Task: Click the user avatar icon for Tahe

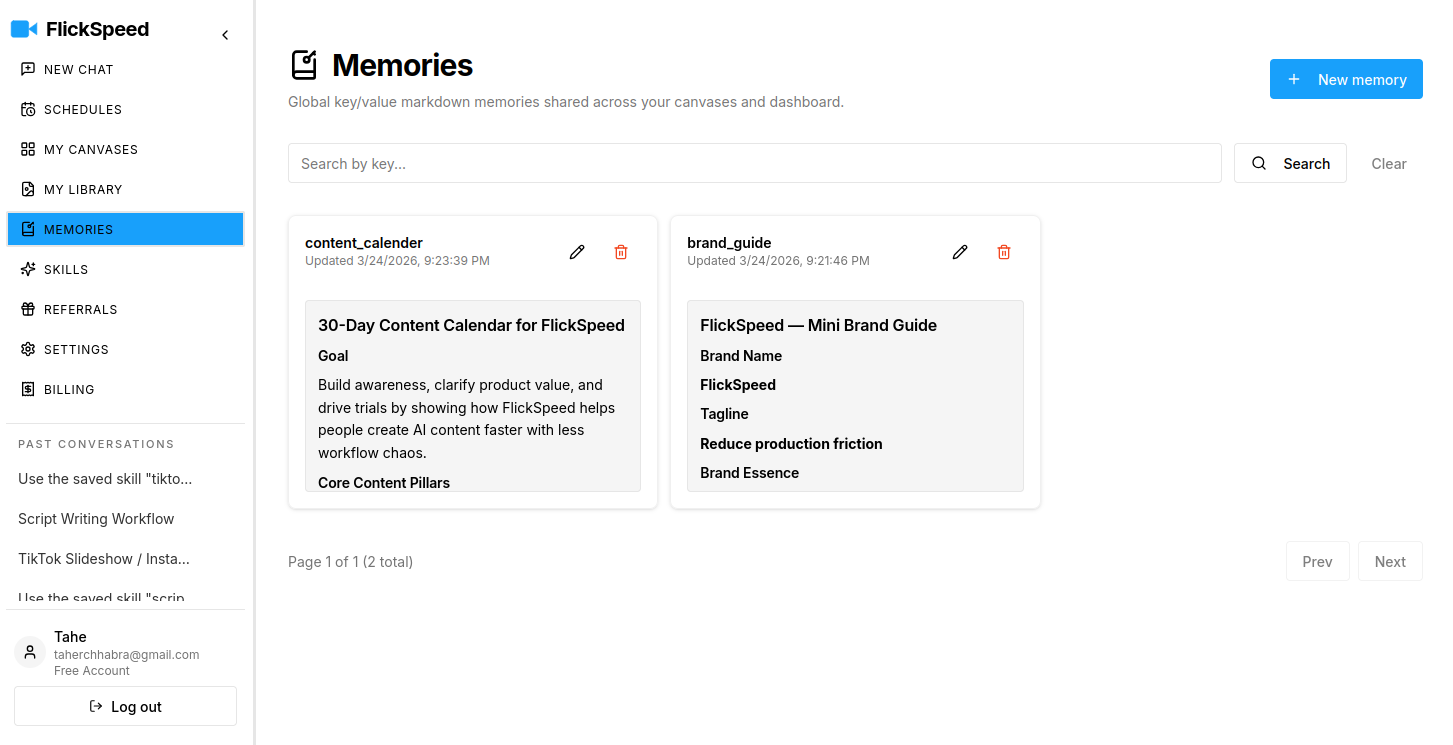Action: click(x=30, y=652)
